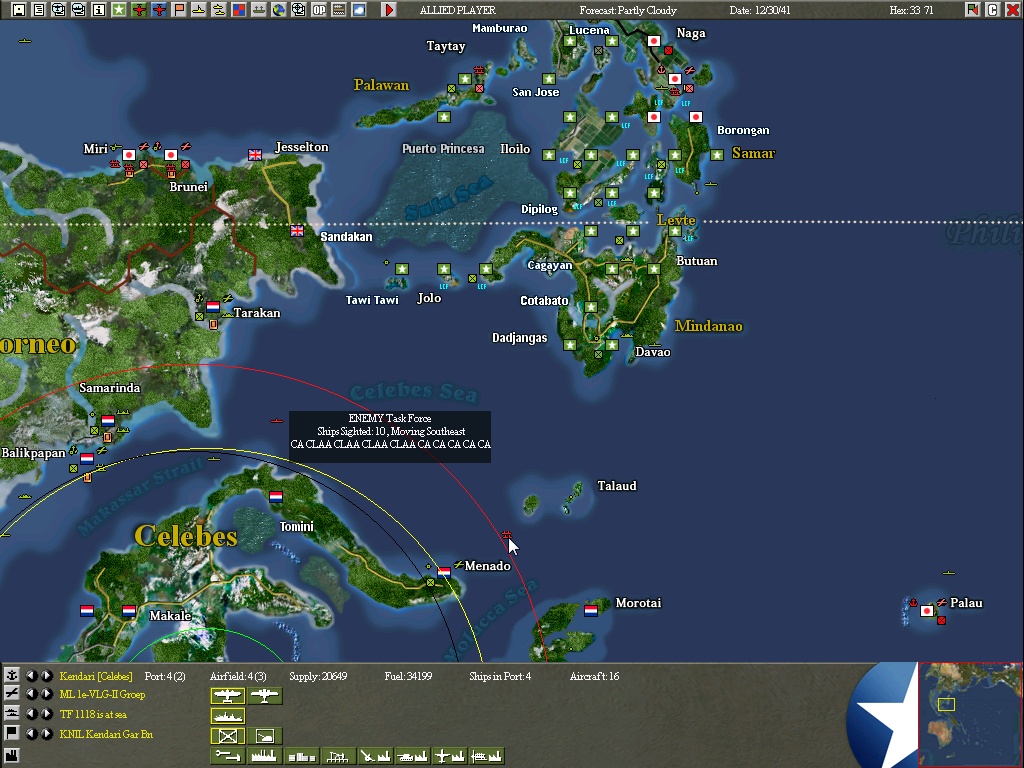Click the 'Date: 12/30/41' text
Viewport: 1024px width, 768px height.
pyautogui.click(x=760, y=10)
